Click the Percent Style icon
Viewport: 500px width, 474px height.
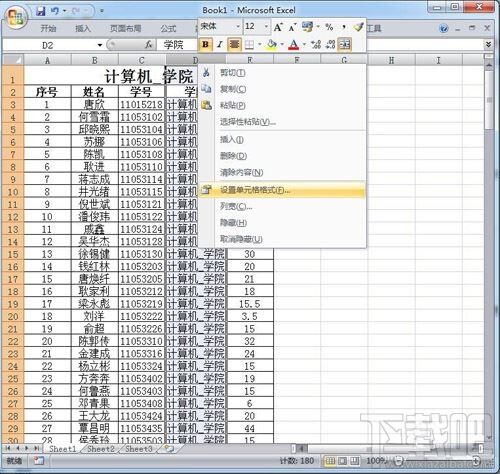[x=329, y=27]
